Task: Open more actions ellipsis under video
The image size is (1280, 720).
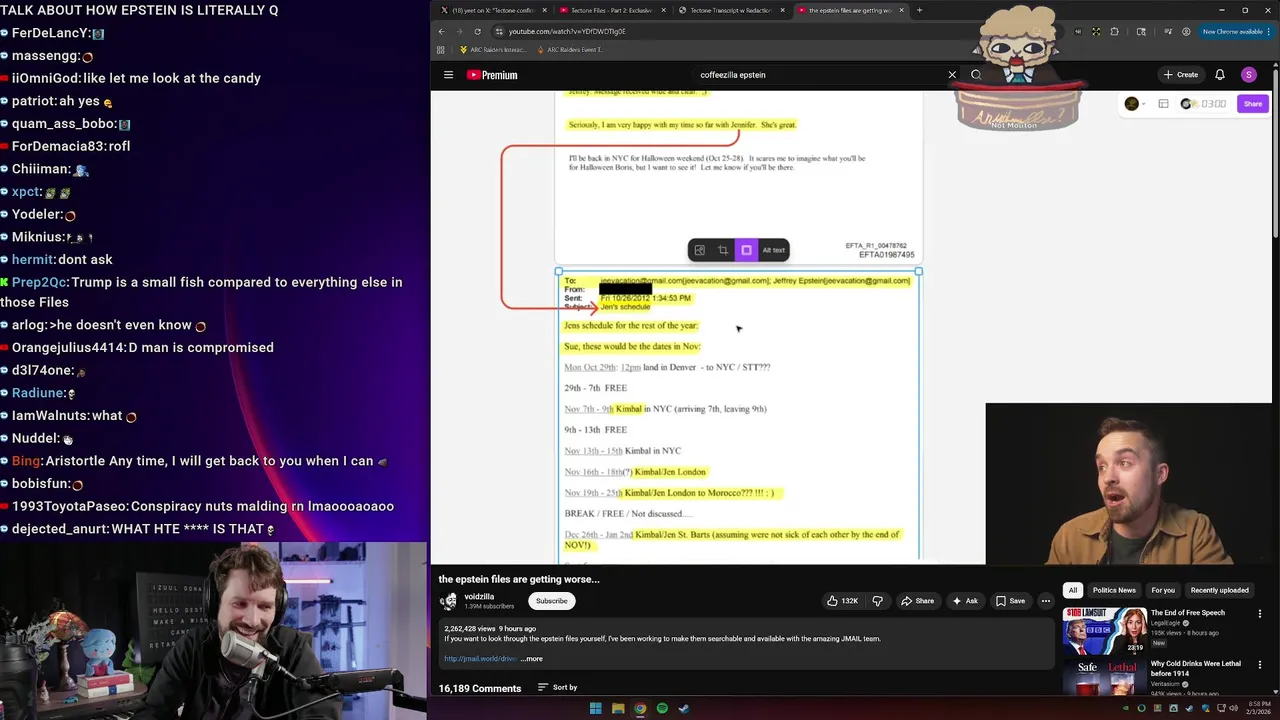Action: [x=1045, y=601]
